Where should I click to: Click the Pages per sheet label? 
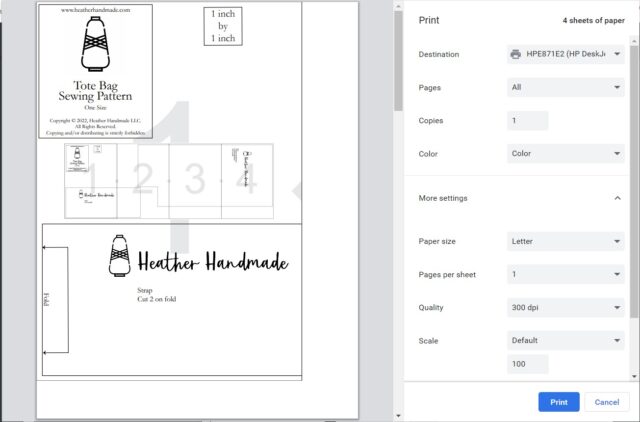pos(447,275)
